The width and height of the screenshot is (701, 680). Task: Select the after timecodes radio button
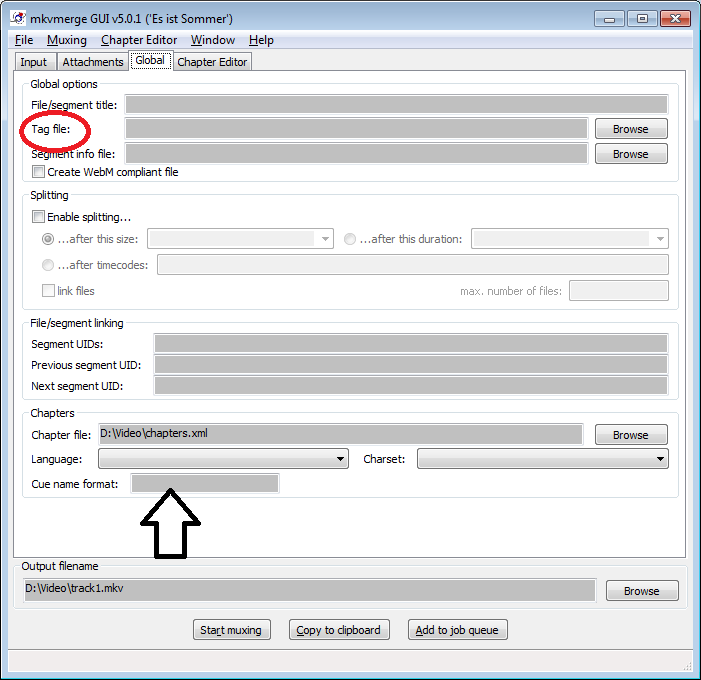48,265
